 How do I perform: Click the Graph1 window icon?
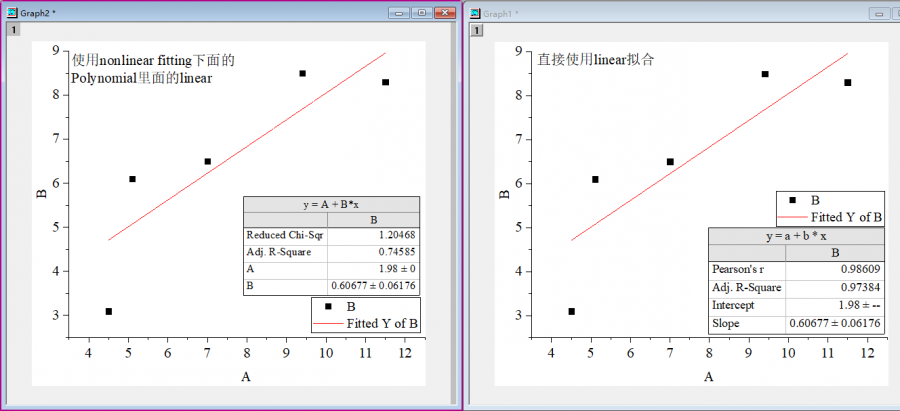click(x=475, y=13)
